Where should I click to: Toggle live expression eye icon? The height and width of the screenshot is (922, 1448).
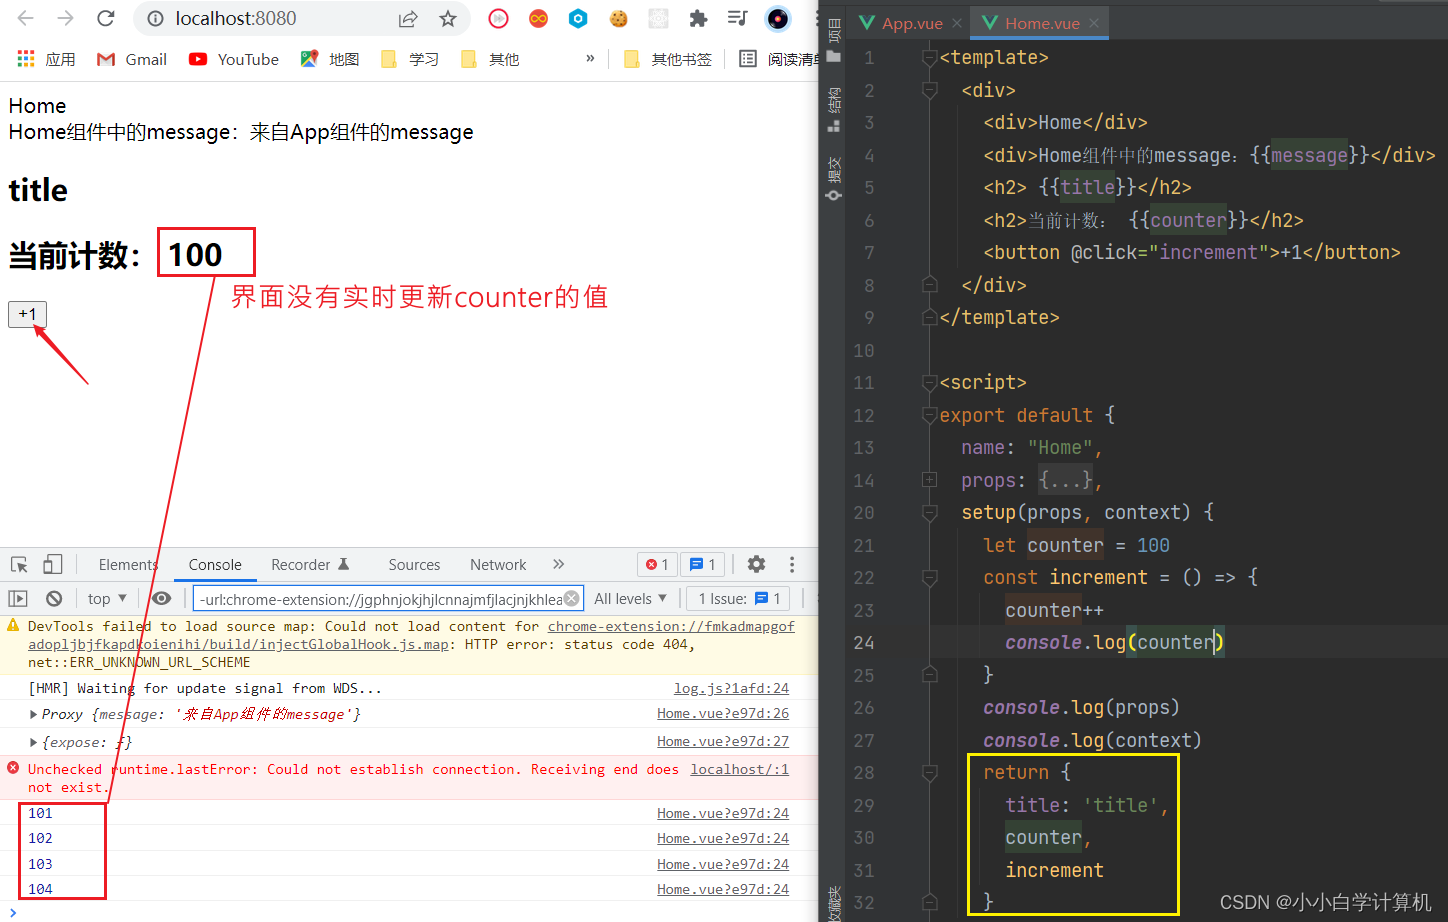pyautogui.click(x=161, y=598)
